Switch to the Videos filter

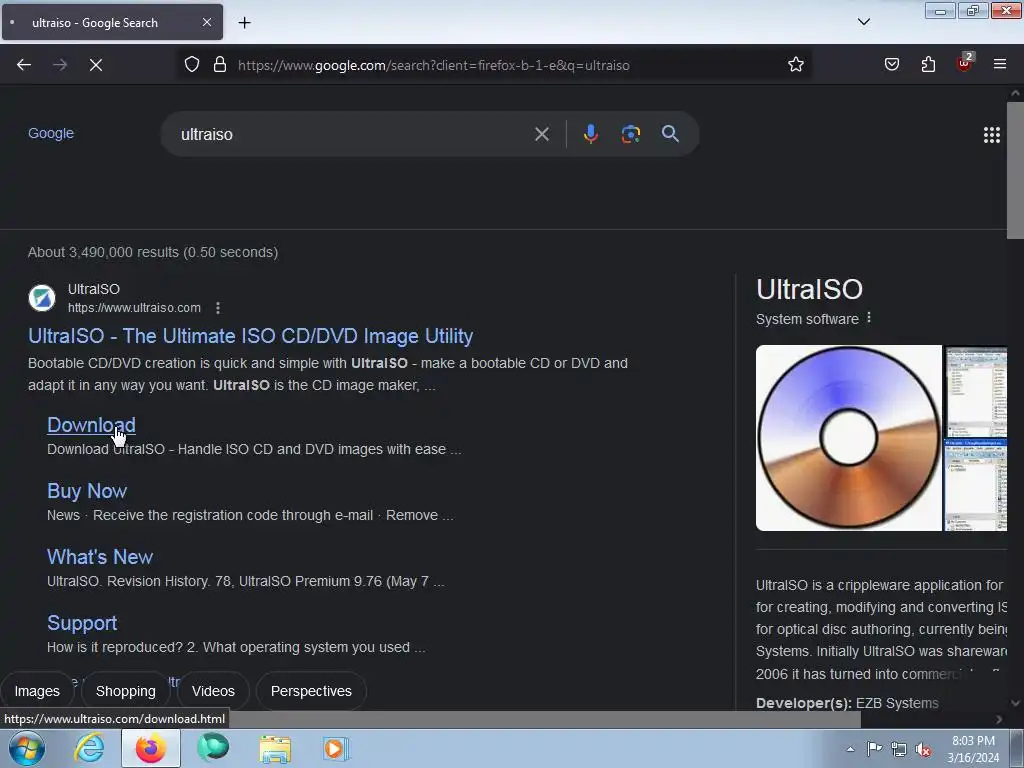(x=213, y=691)
